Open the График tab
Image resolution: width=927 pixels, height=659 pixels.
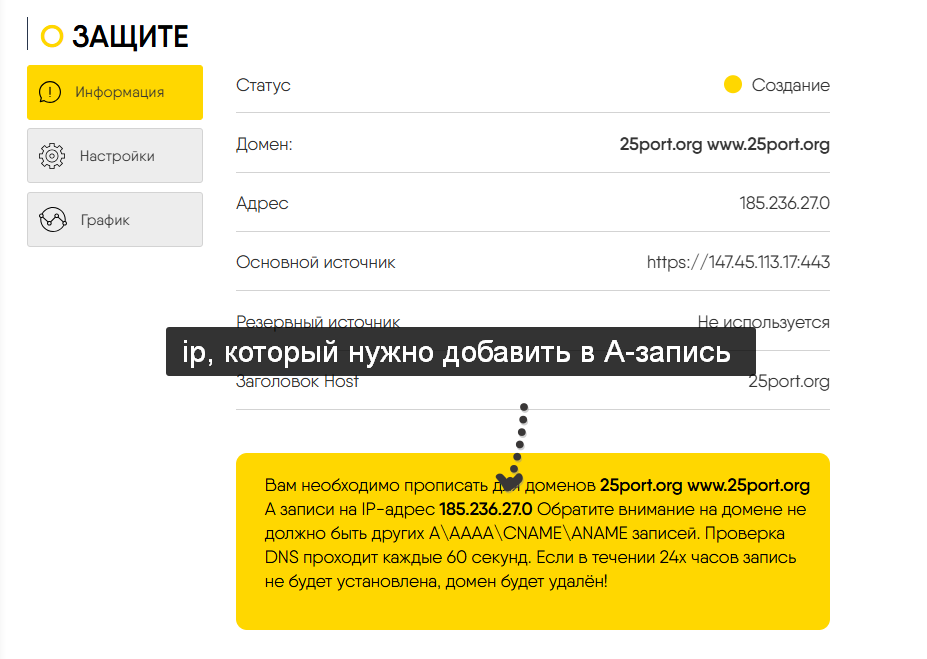click(115, 219)
